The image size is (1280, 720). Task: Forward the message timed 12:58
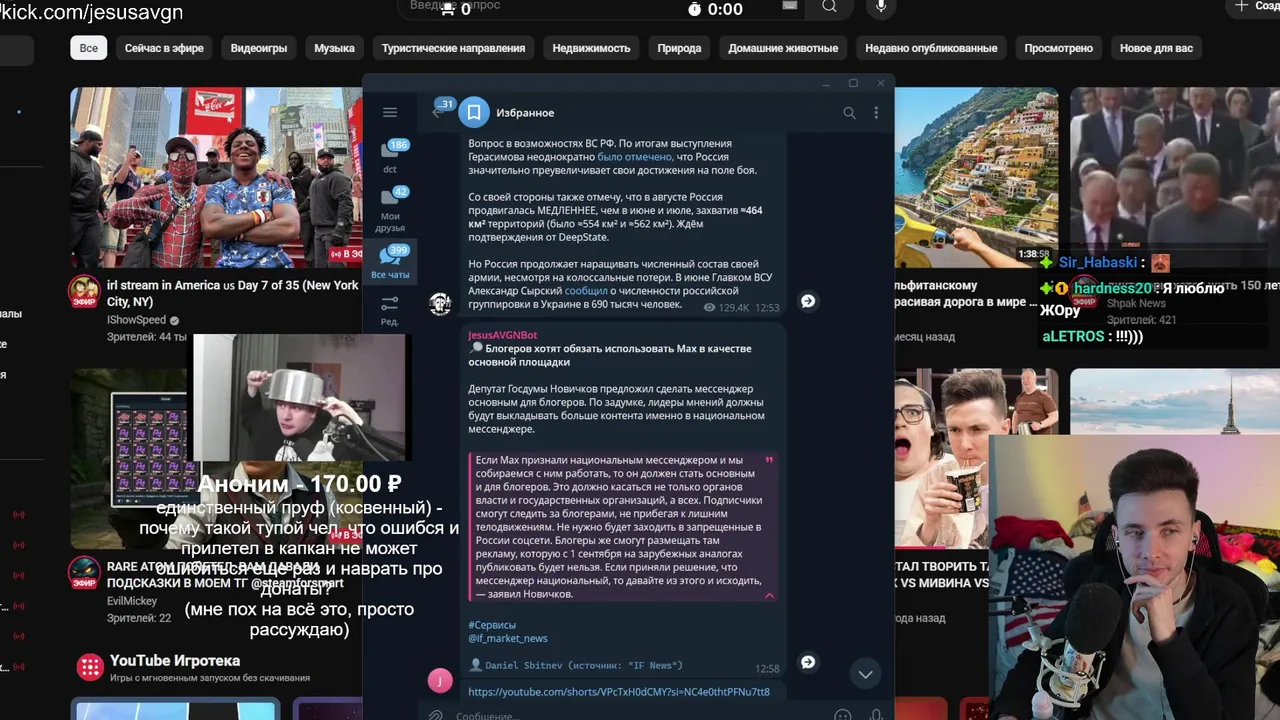point(808,662)
